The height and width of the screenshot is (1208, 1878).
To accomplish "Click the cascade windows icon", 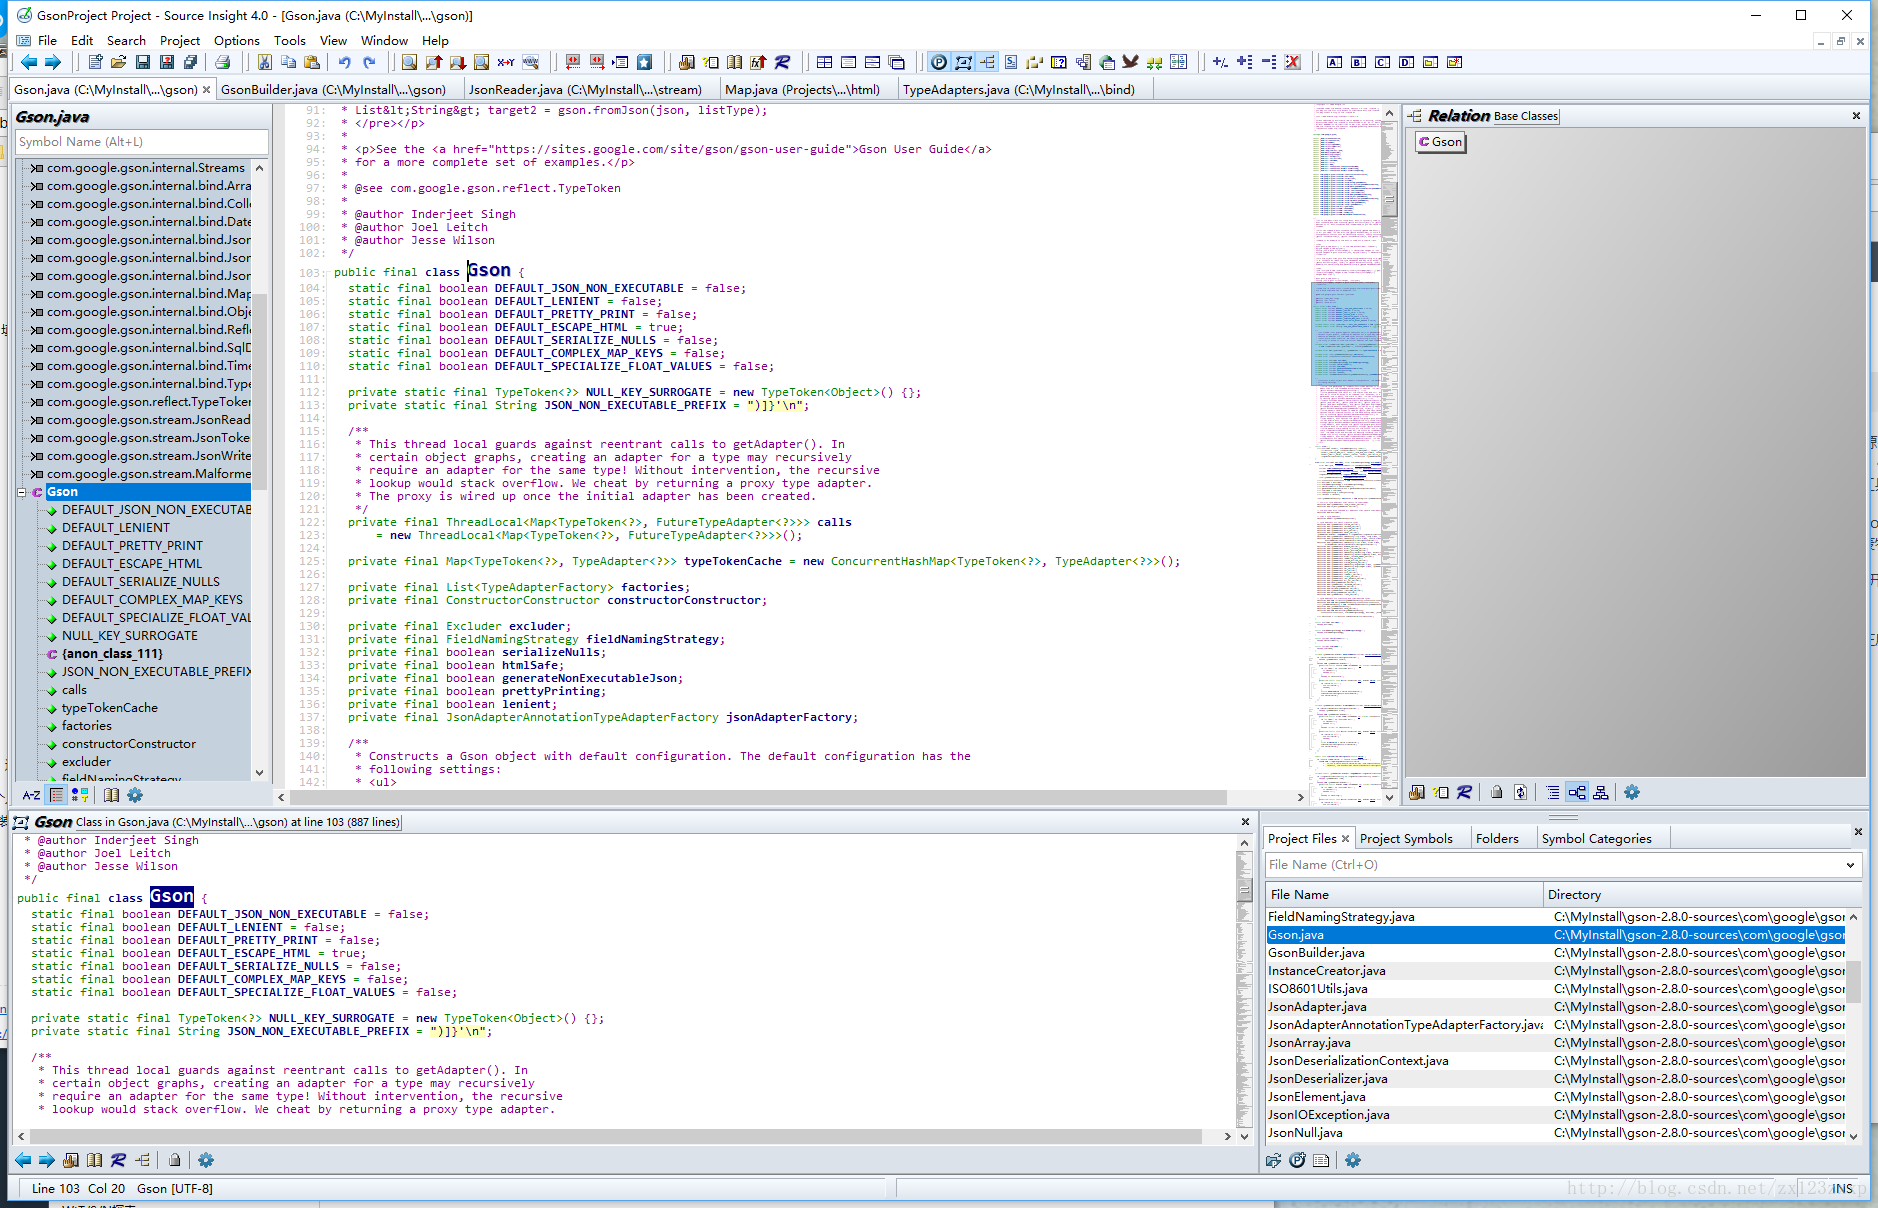I will point(896,62).
